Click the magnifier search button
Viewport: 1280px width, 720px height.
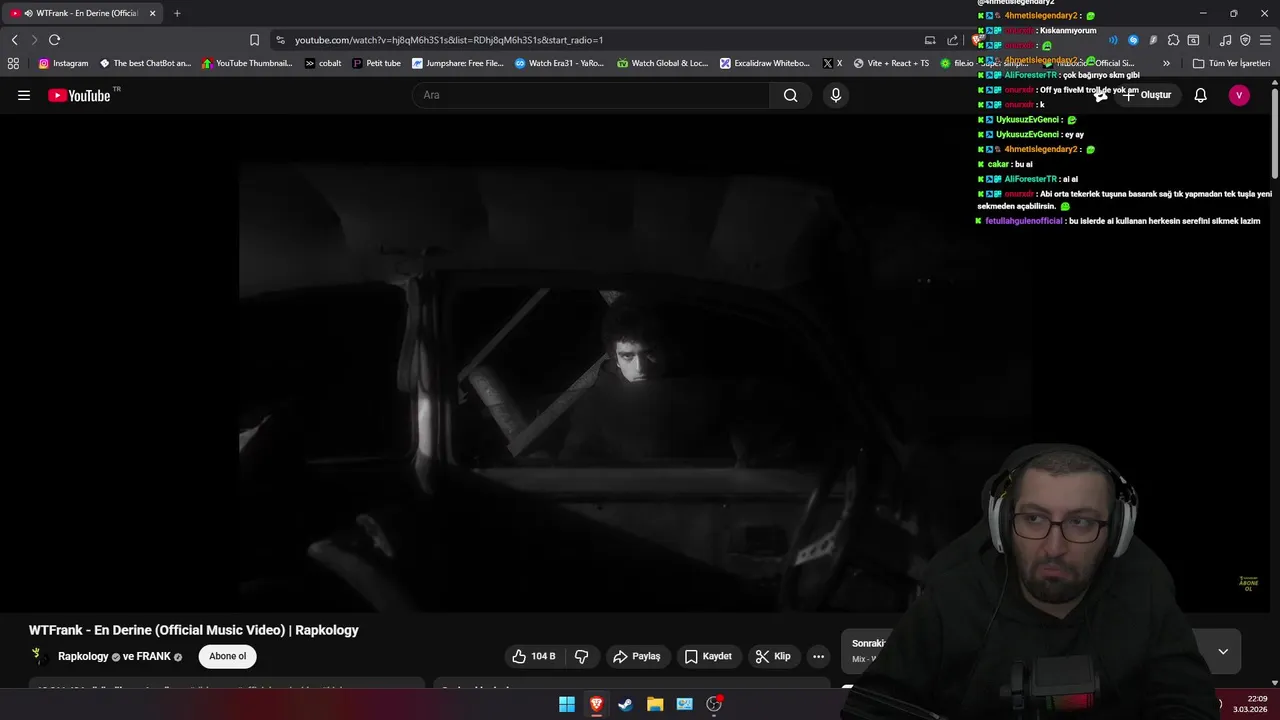pos(791,95)
